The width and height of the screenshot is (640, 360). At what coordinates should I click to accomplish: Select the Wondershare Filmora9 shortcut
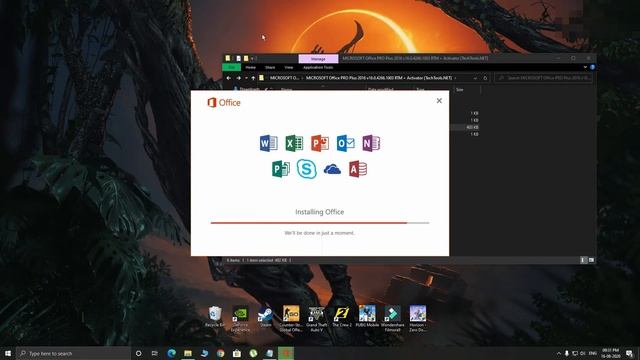pyautogui.click(x=392, y=318)
